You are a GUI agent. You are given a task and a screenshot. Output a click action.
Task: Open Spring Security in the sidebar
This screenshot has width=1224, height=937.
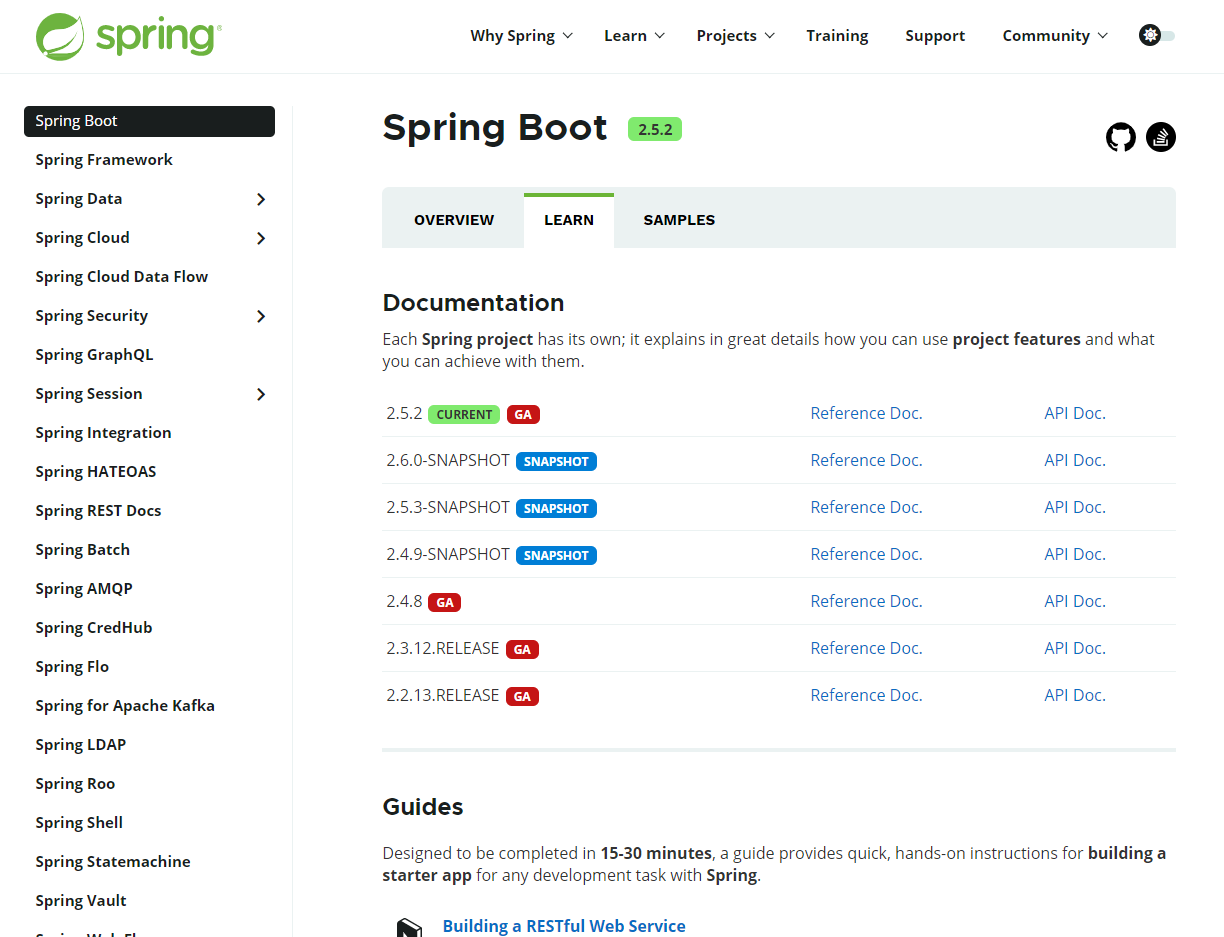[x=92, y=316]
